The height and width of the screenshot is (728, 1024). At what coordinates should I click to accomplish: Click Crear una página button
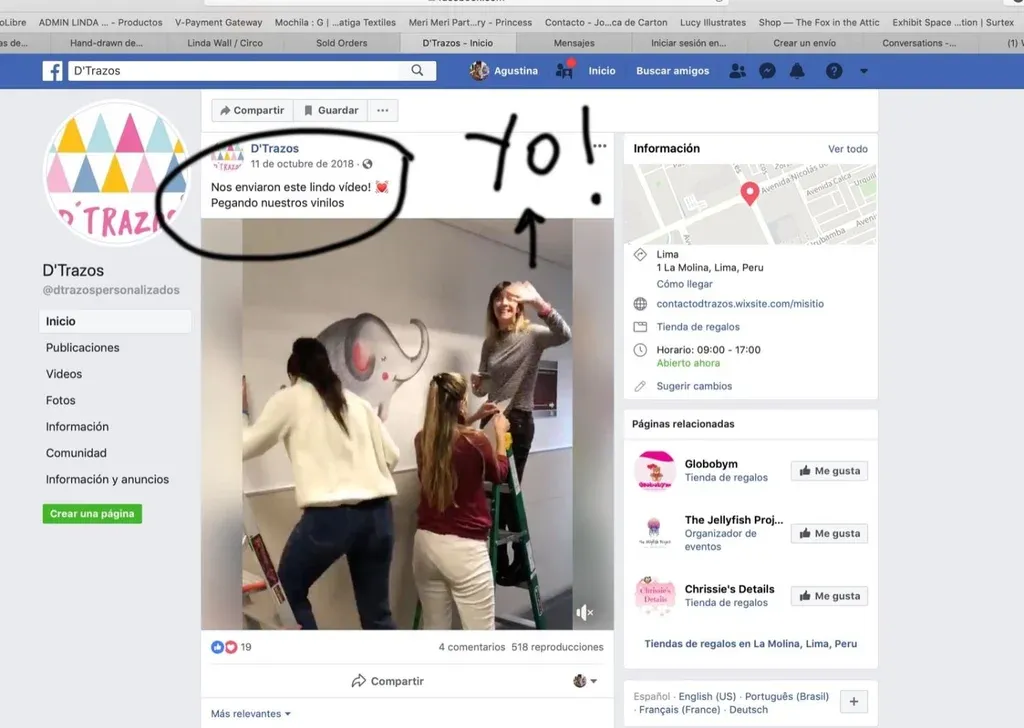(92, 514)
